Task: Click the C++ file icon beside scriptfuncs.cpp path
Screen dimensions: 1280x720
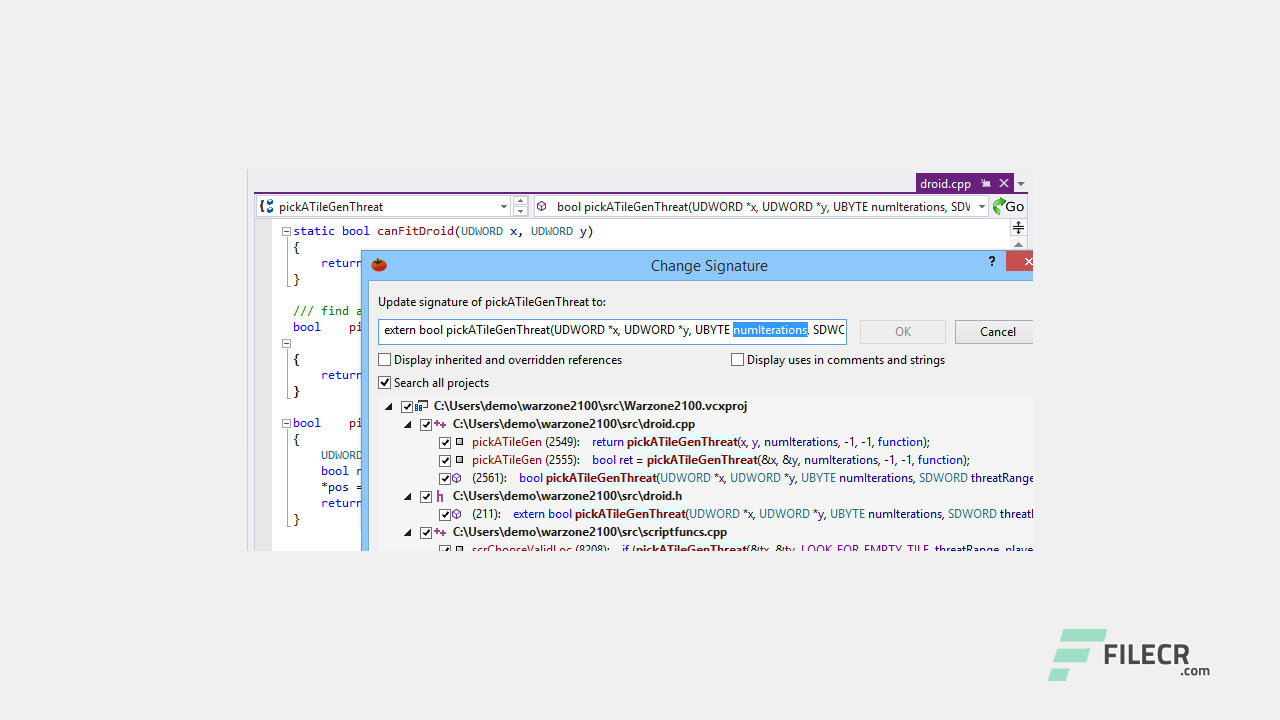Action: click(440, 532)
